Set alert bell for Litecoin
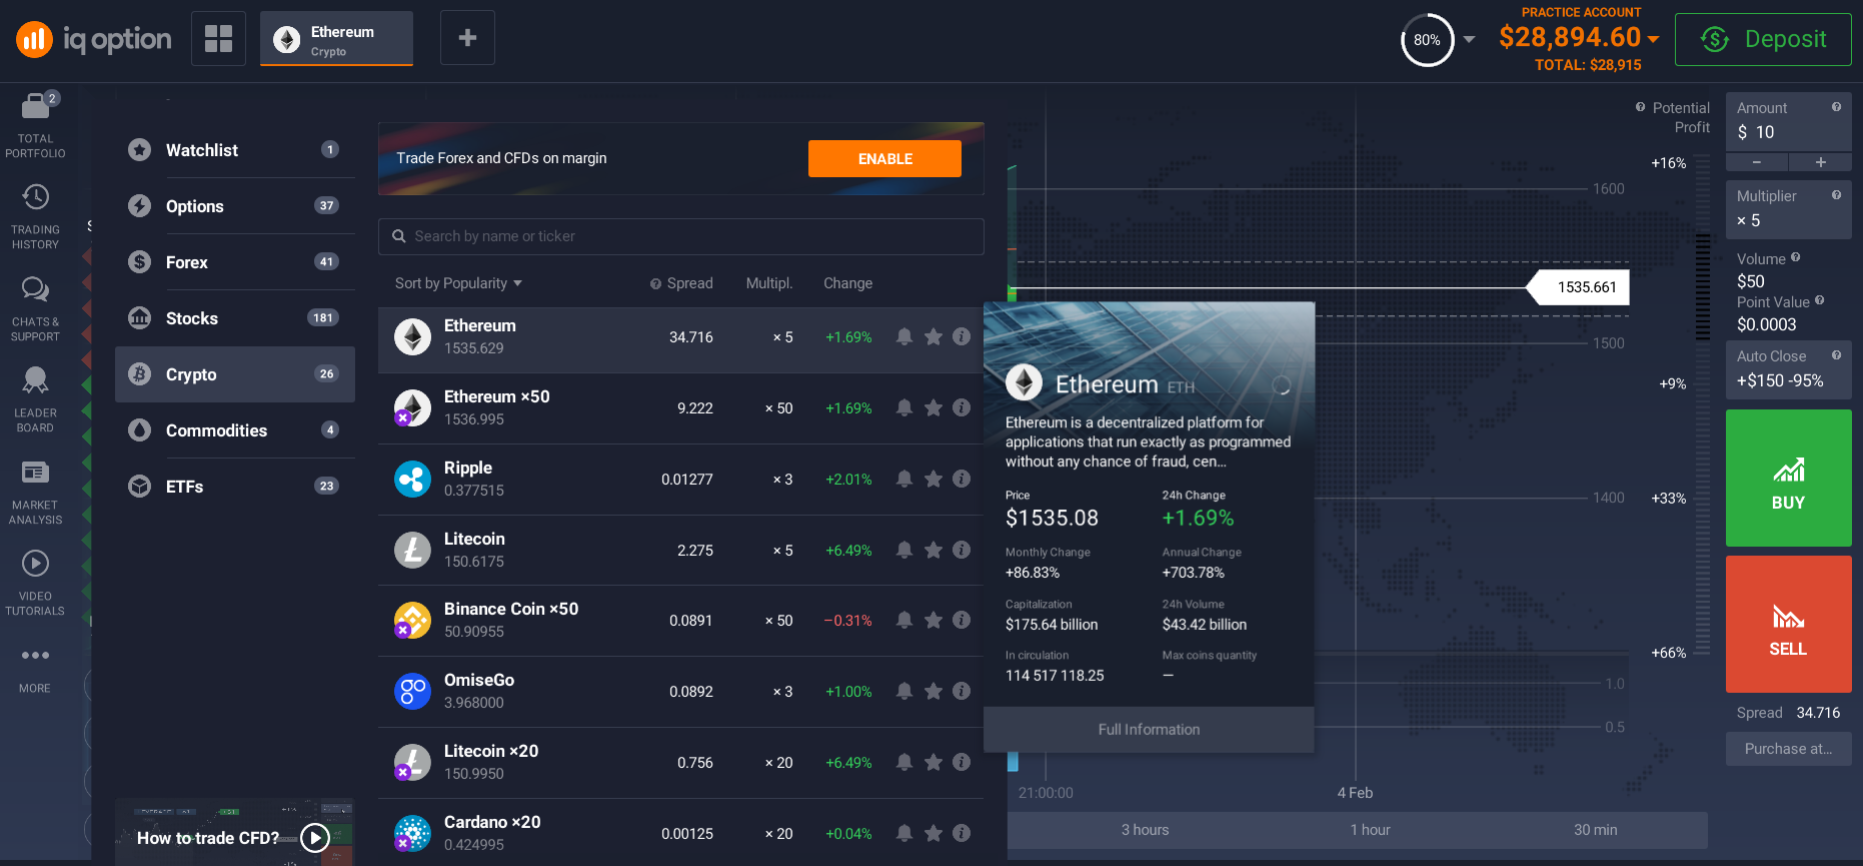The width and height of the screenshot is (1863, 866). point(904,550)
